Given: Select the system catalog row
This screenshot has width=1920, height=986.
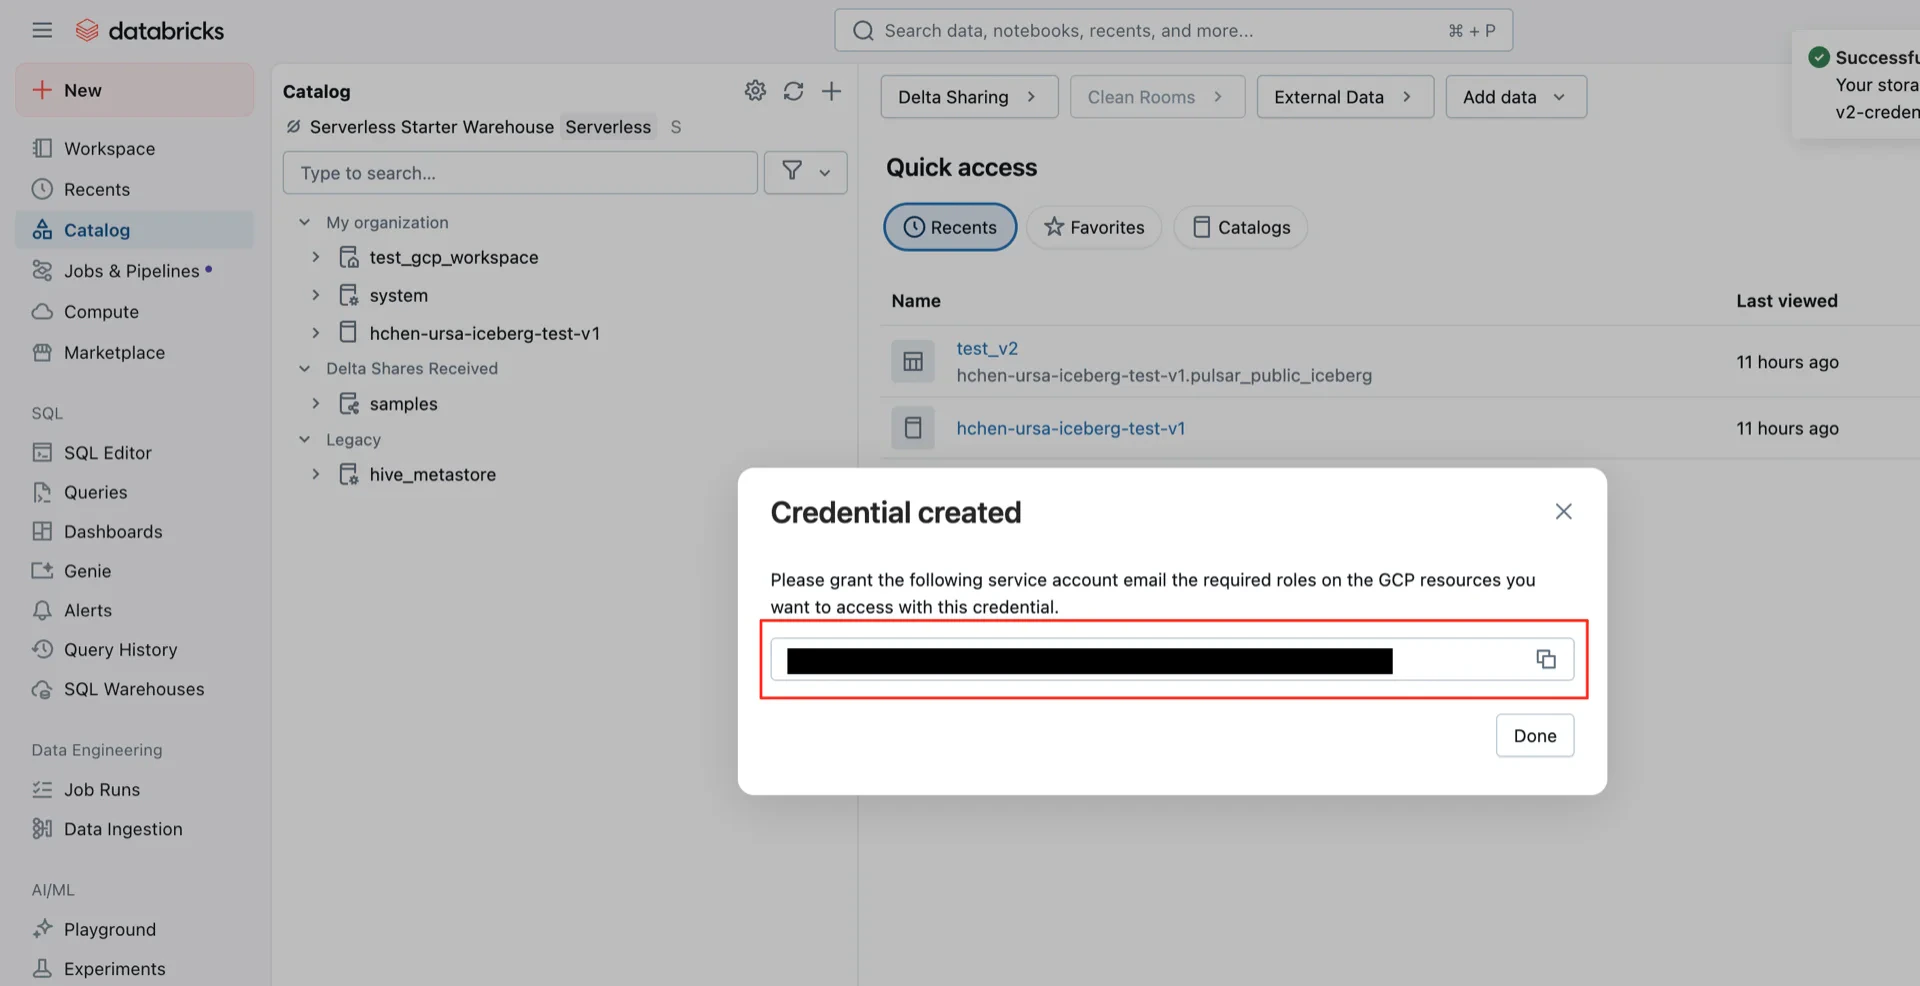Looking at the screenshot, I should coord(399,295).
